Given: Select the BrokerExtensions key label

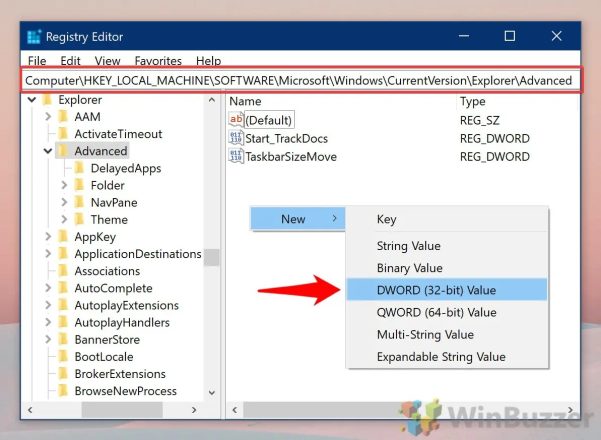Looking at the screenshot, I should point(120,374).
